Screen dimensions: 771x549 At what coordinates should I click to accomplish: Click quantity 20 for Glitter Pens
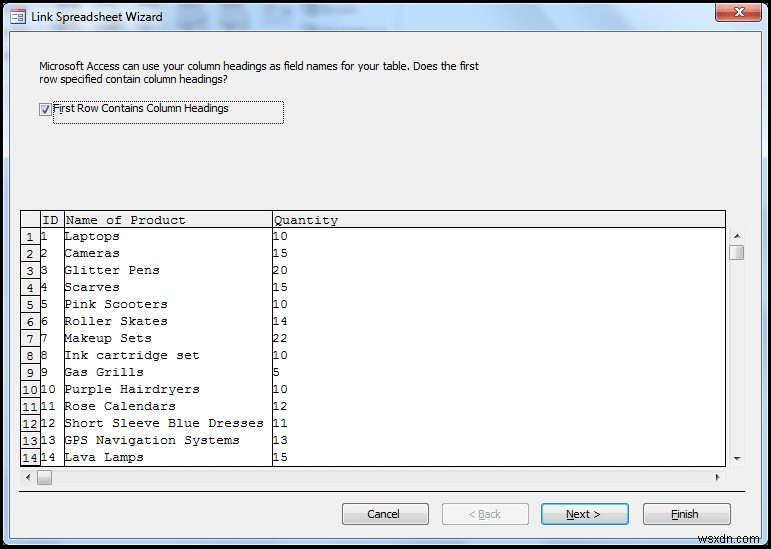tap(499, 270)
